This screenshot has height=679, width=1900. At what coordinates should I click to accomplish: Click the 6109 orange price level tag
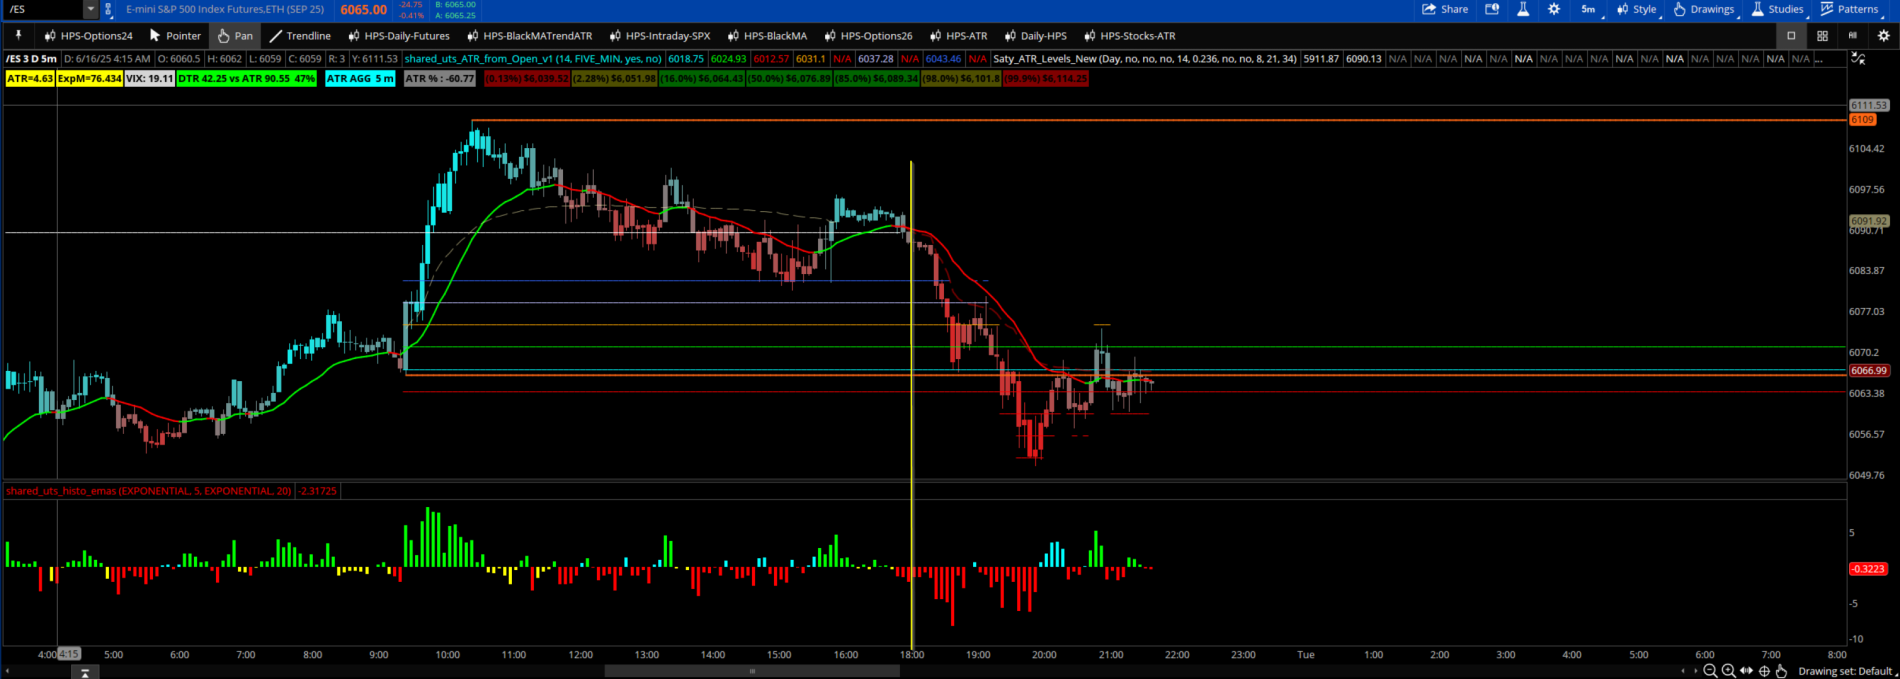[x=1862, y=119]
